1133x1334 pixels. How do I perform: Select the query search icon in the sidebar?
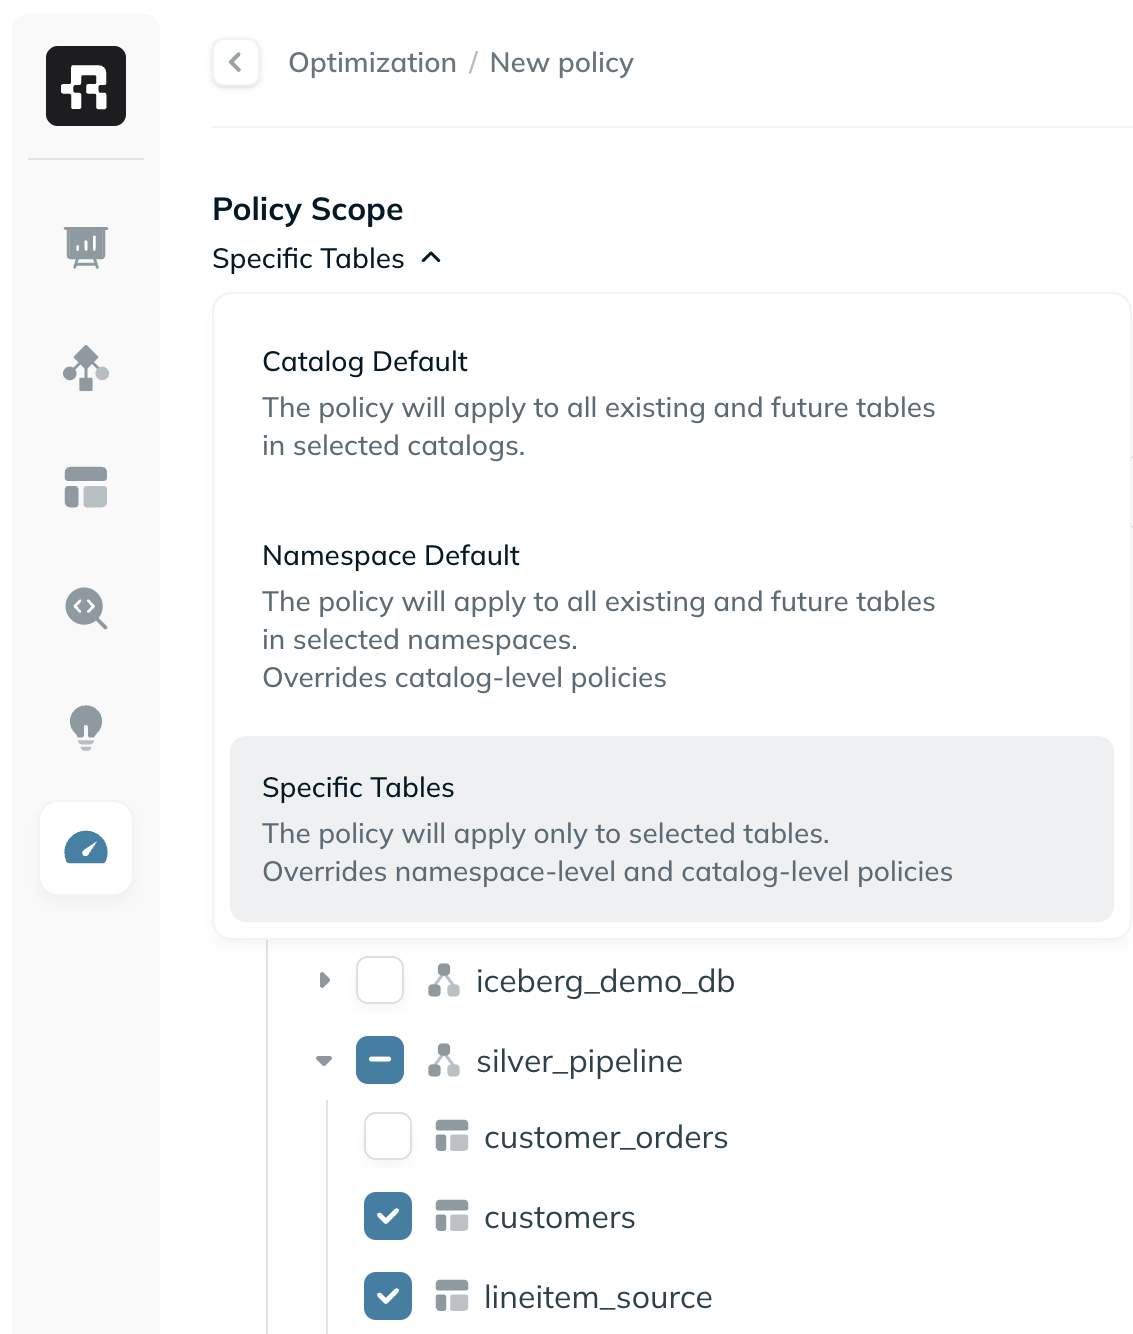pyautogui.click(x=85, y=608)
